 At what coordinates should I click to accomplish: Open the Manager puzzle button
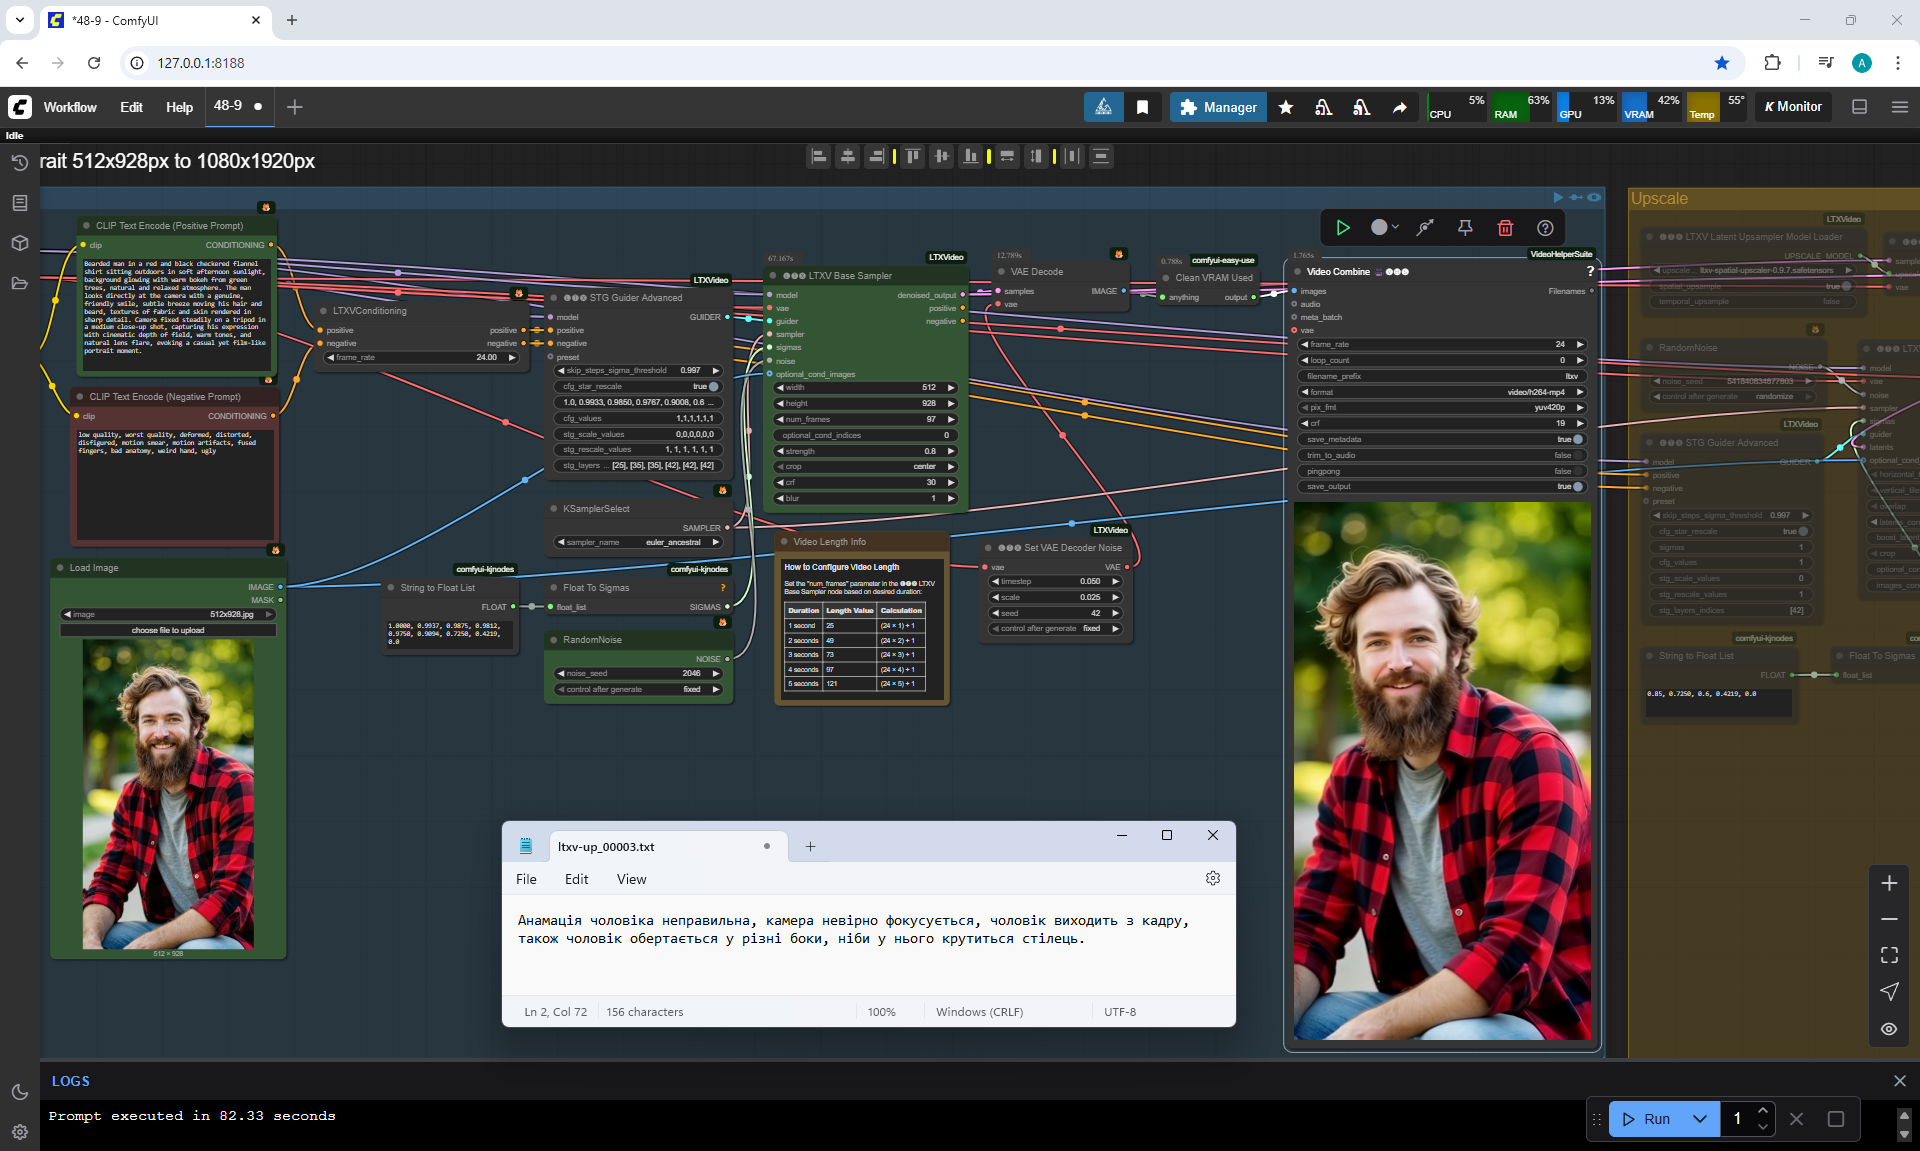pyautogui.click(x=1217, y=107)
